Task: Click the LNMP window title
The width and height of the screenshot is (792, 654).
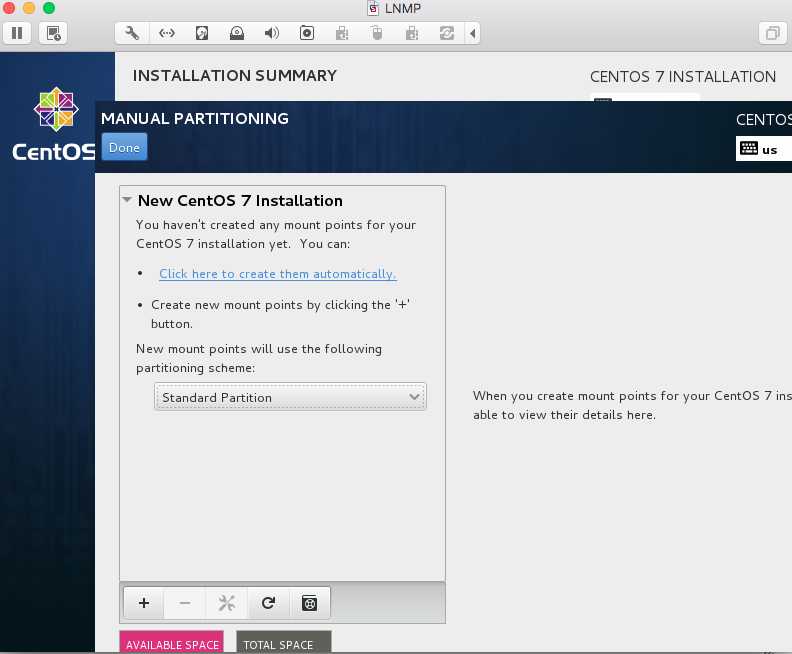Action: point(403,9)
